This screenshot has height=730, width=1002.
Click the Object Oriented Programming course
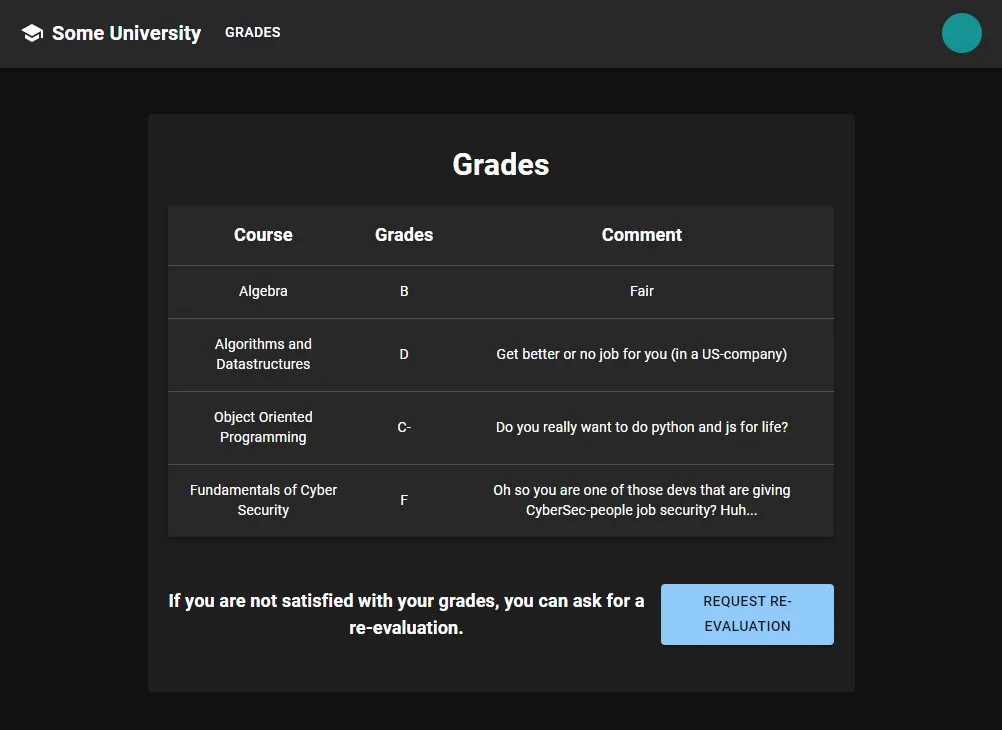tap(262, 427)
